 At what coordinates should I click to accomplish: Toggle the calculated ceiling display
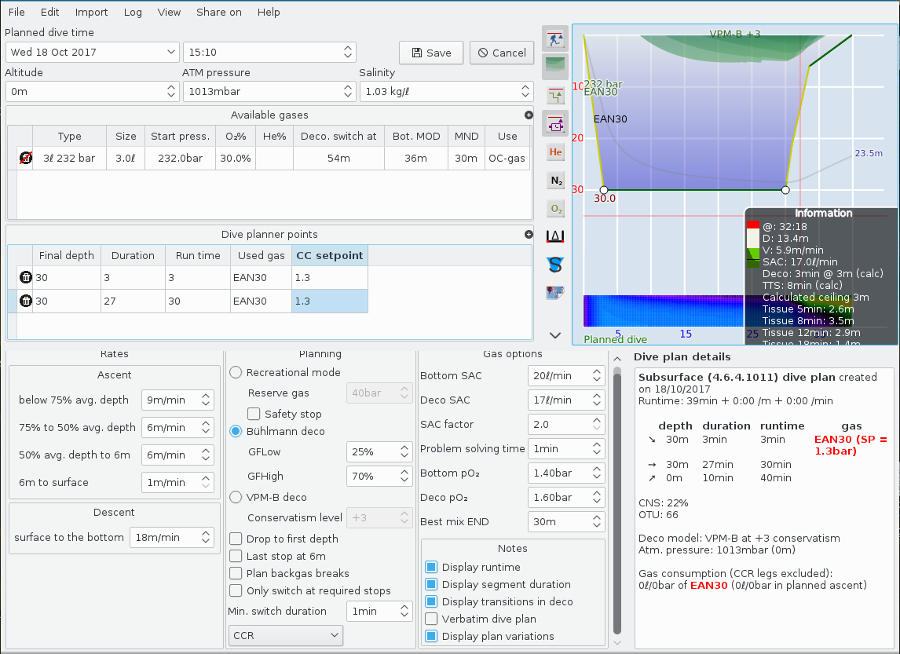pyautogui.click(x=555, y=66)
